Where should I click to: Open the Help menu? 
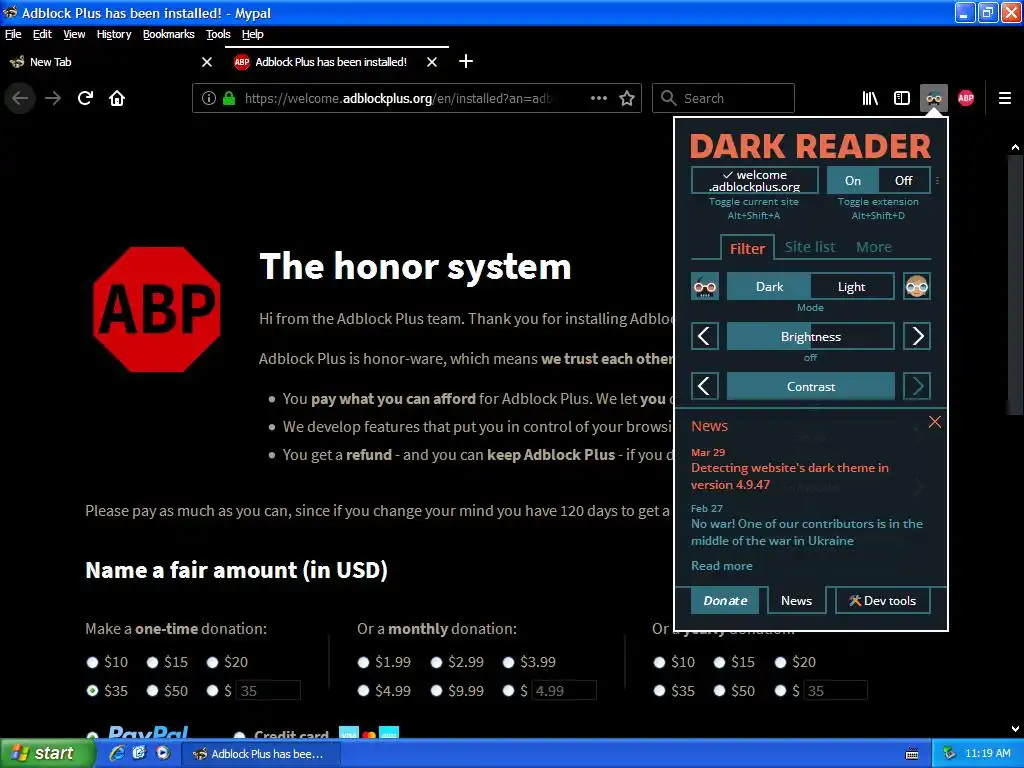pyautogui.click(x=252, y=34)
